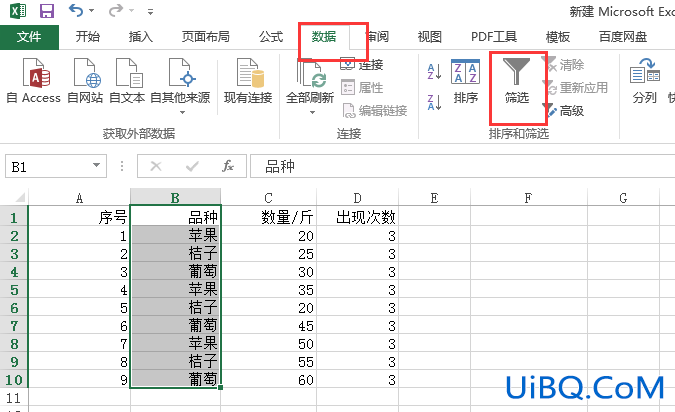675x412 pixels.
Task: Open the PDF工具 tab
Action: (x=494, y=37)
